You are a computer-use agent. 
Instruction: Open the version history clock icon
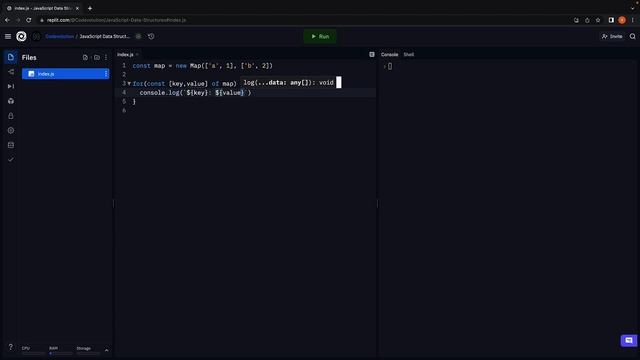click(x=151, y=36)
